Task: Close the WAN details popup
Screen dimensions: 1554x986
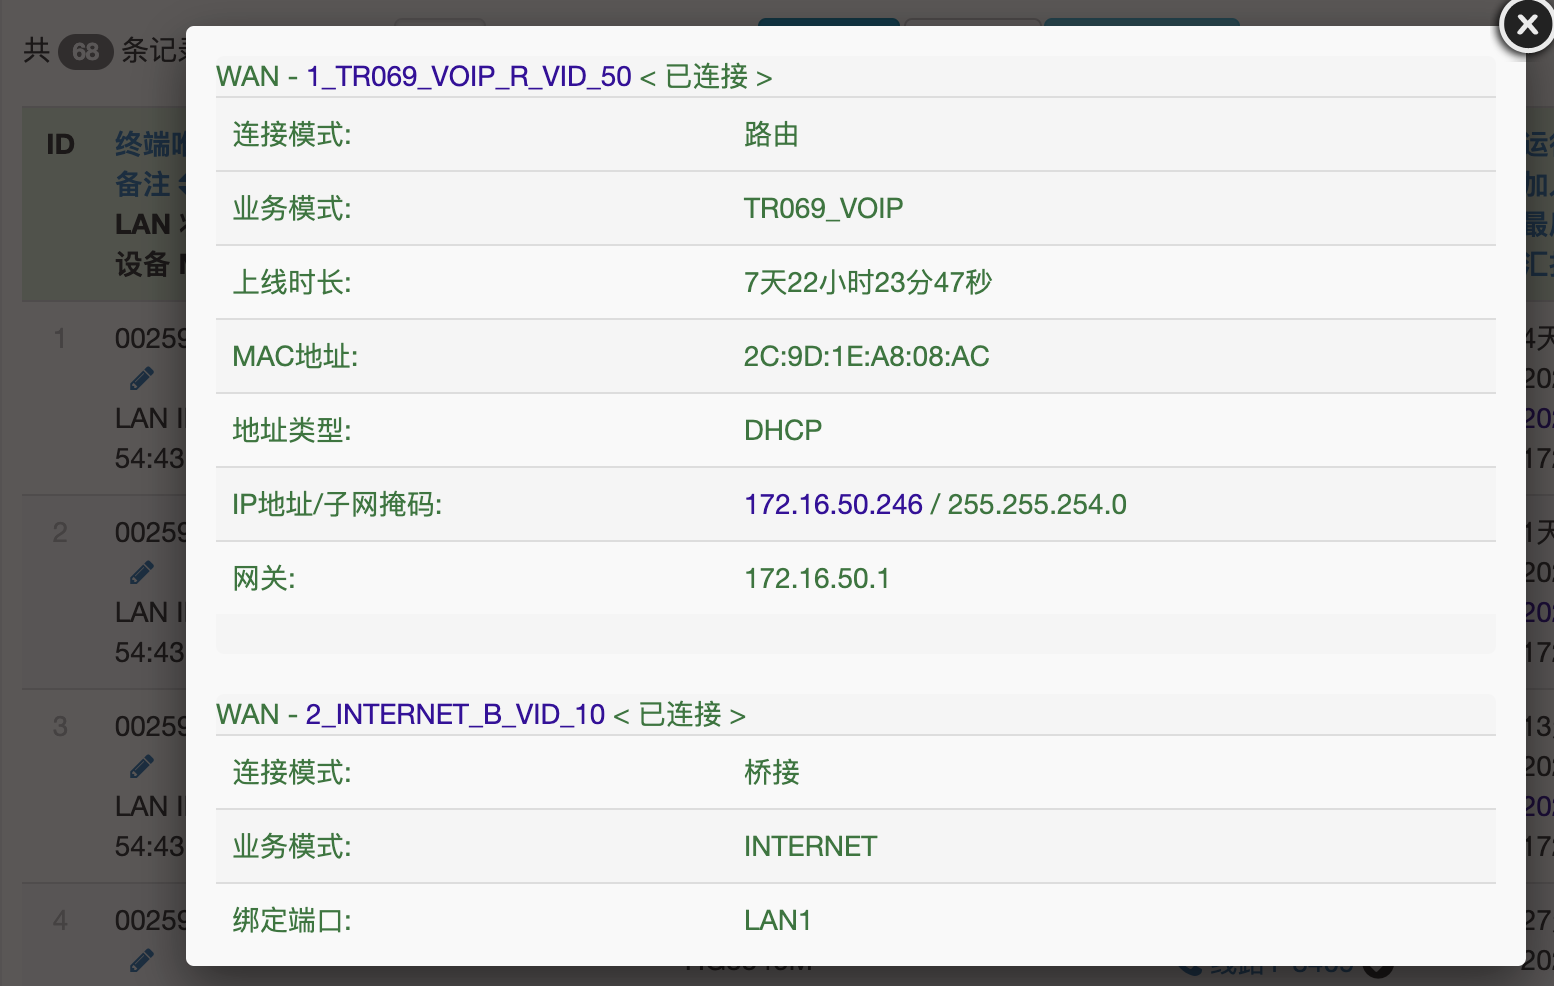Action: (1526, 25)
